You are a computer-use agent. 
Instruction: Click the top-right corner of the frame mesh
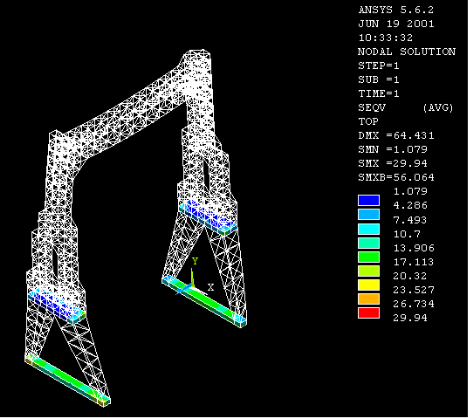[209, 53]
